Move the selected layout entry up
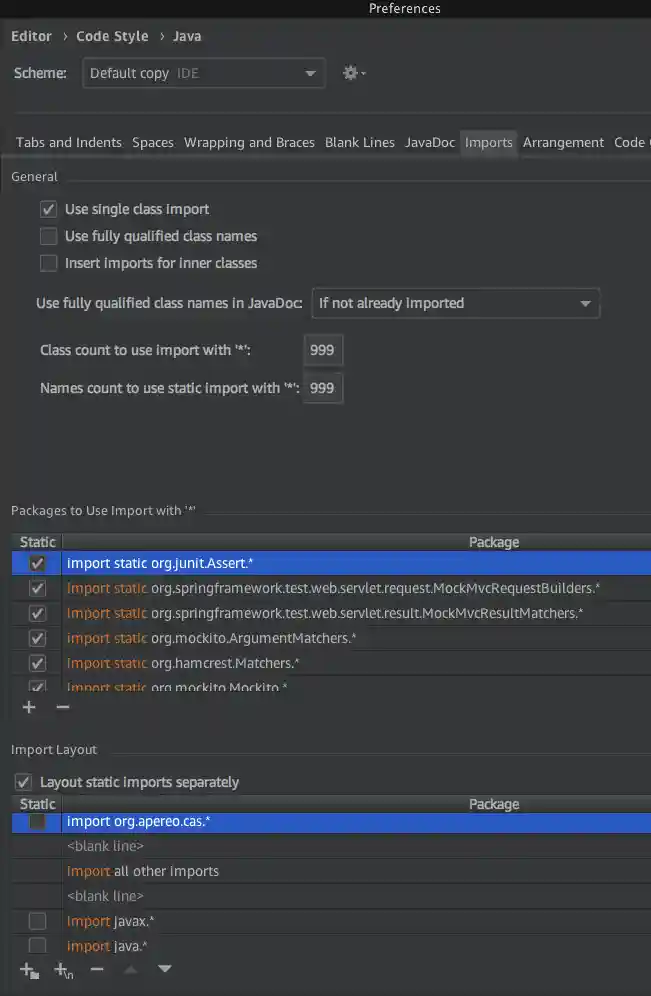Viewport: 651px width, 996px height. pos(132,969)
